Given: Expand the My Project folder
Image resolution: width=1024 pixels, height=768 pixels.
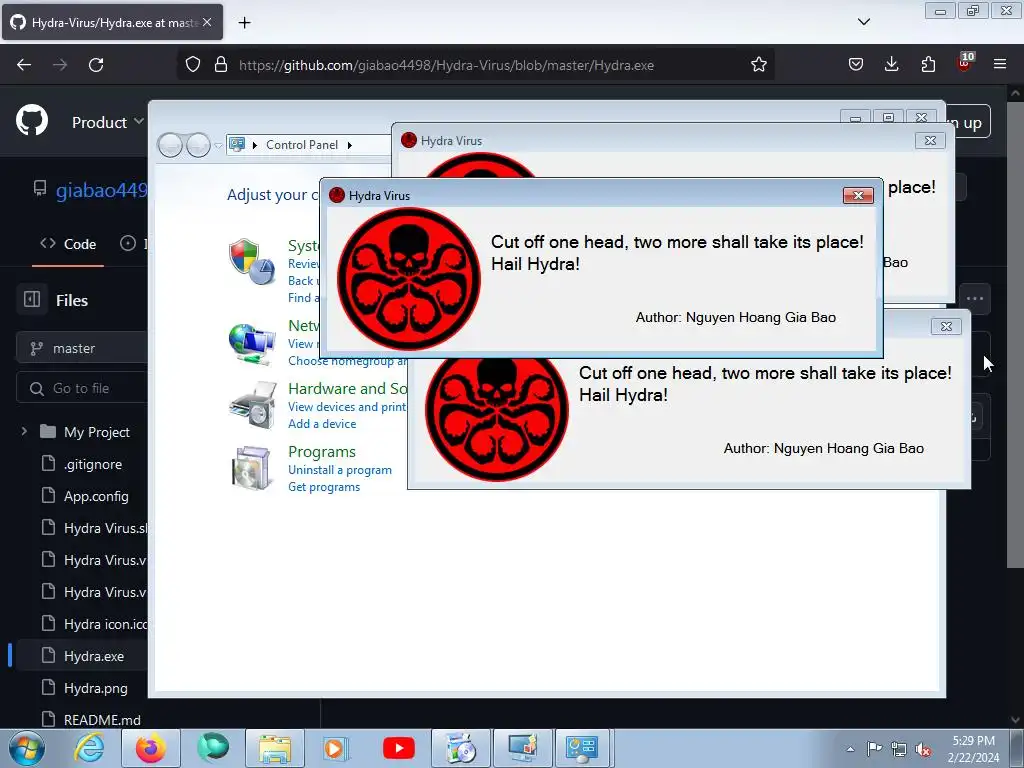Looking at the screenshot, I should (x=24, y=432).
